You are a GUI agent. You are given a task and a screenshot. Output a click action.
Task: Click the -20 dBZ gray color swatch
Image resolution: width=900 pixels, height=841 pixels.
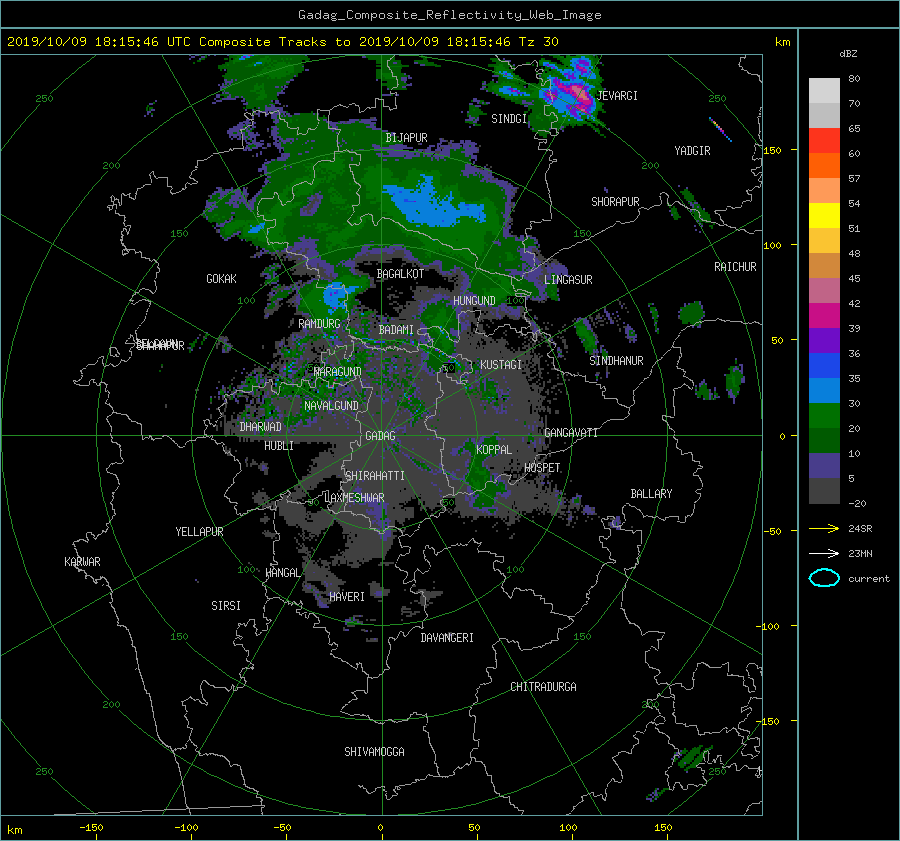pos(824,491)
